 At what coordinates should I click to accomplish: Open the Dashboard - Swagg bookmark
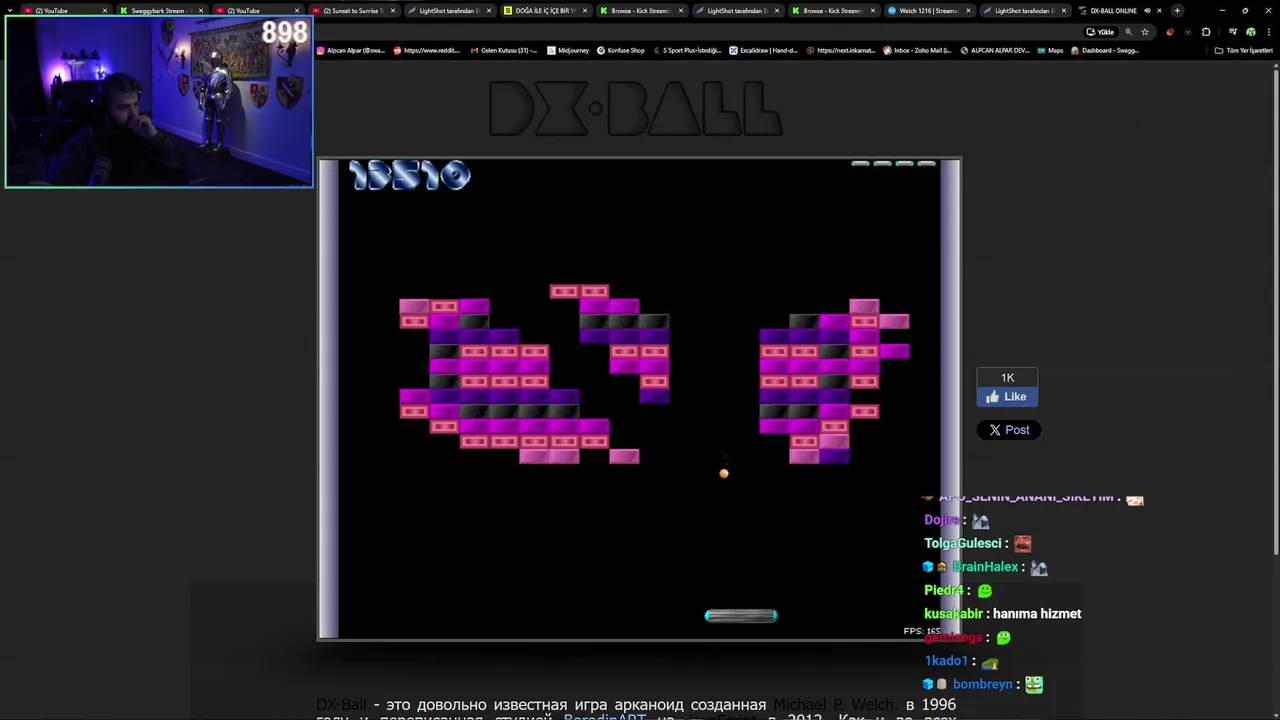[1105, 50]
